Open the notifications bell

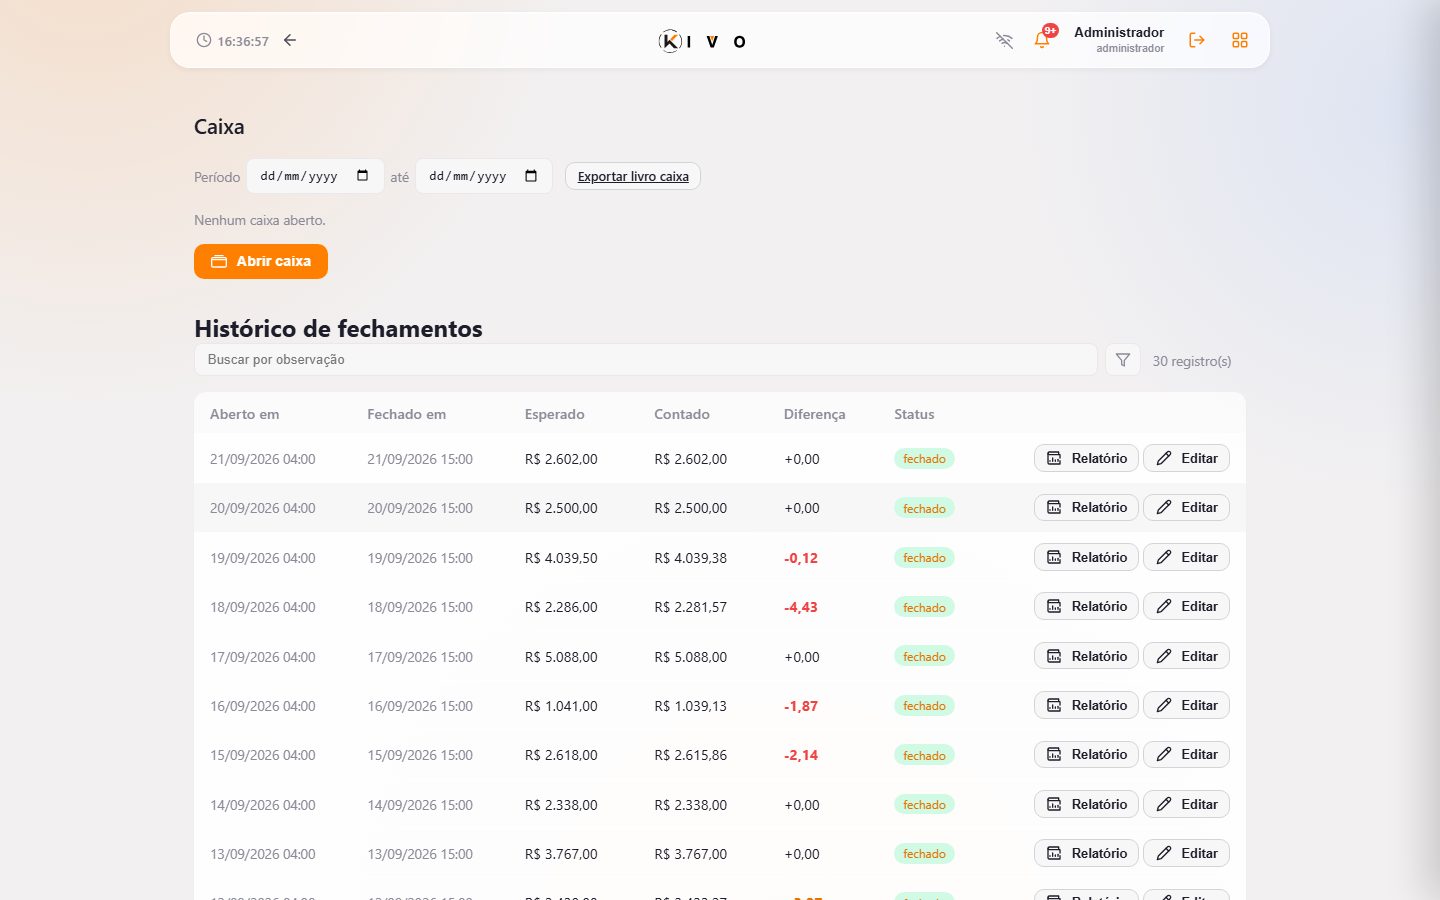(1042, 40)
